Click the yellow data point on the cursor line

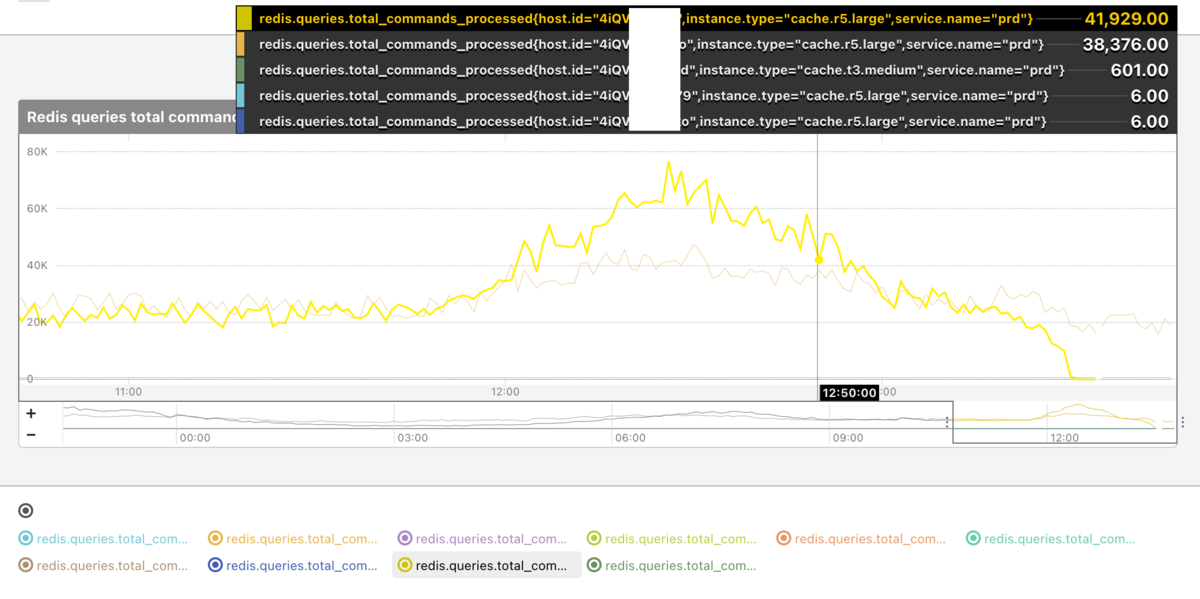[819, 260]
